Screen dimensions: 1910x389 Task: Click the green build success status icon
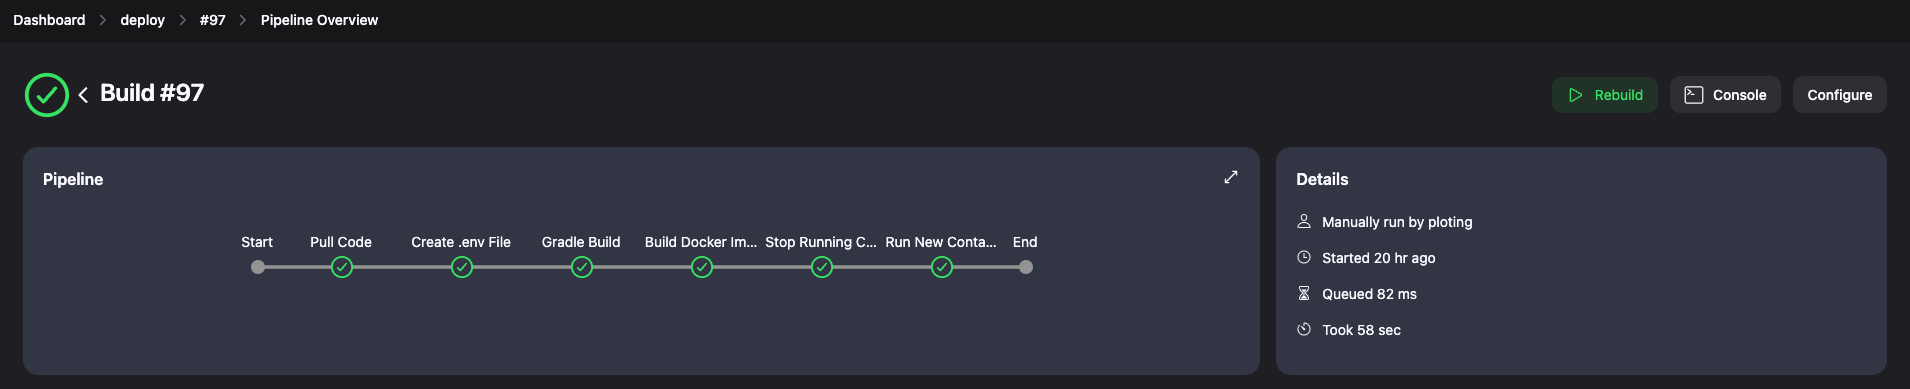[47, 95]
